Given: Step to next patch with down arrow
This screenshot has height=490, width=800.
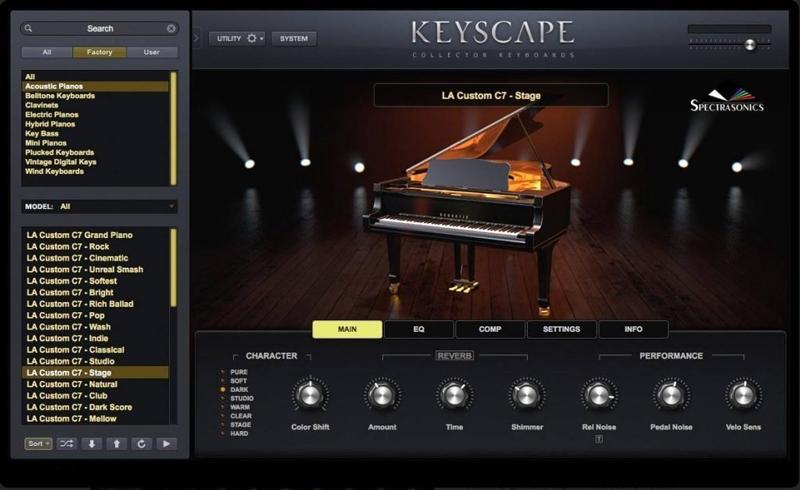Looking at the screenshot, I should point(92,444).
